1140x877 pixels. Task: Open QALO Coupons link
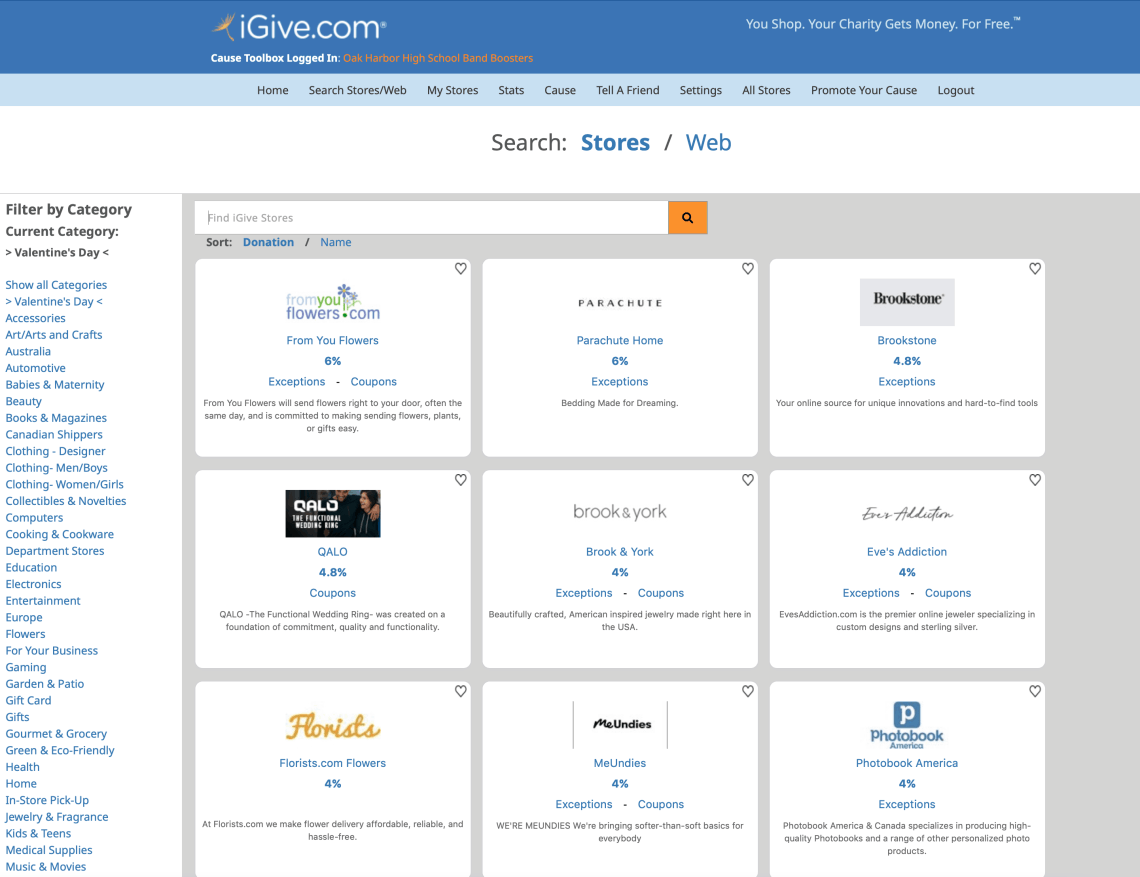pos(332,593)
